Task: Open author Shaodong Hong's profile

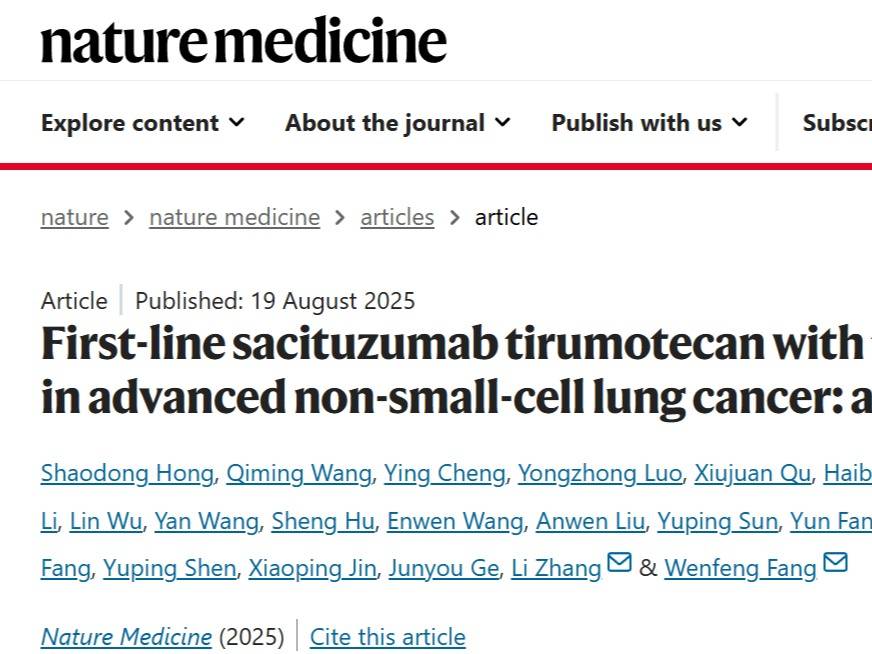Action: pyautogui.click(x=127, y=474)
